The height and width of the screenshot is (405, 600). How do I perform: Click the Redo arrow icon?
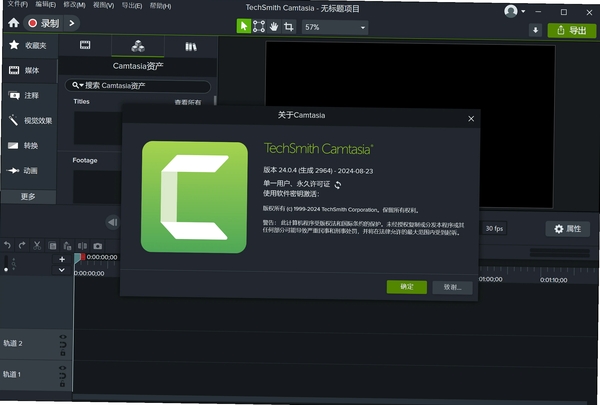[x=22, y=245]
